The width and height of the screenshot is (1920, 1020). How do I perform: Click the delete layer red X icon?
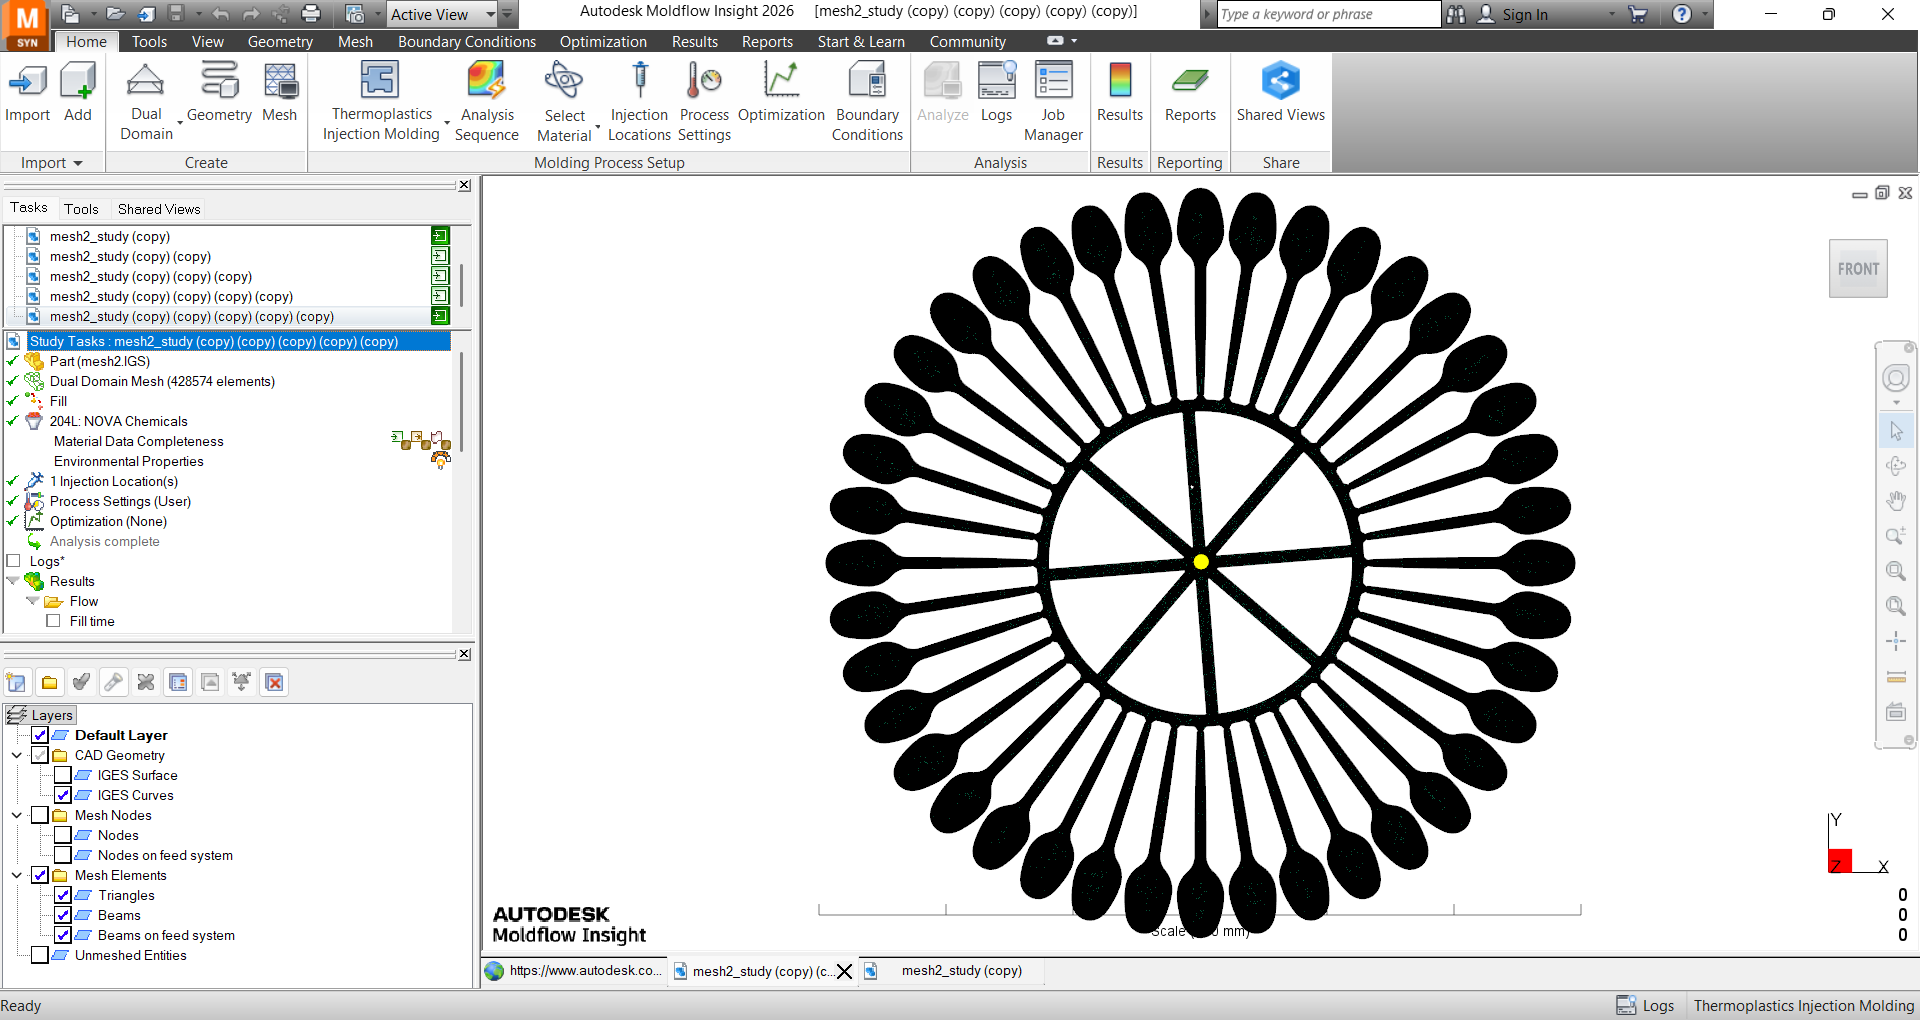(x=274, y=682)
